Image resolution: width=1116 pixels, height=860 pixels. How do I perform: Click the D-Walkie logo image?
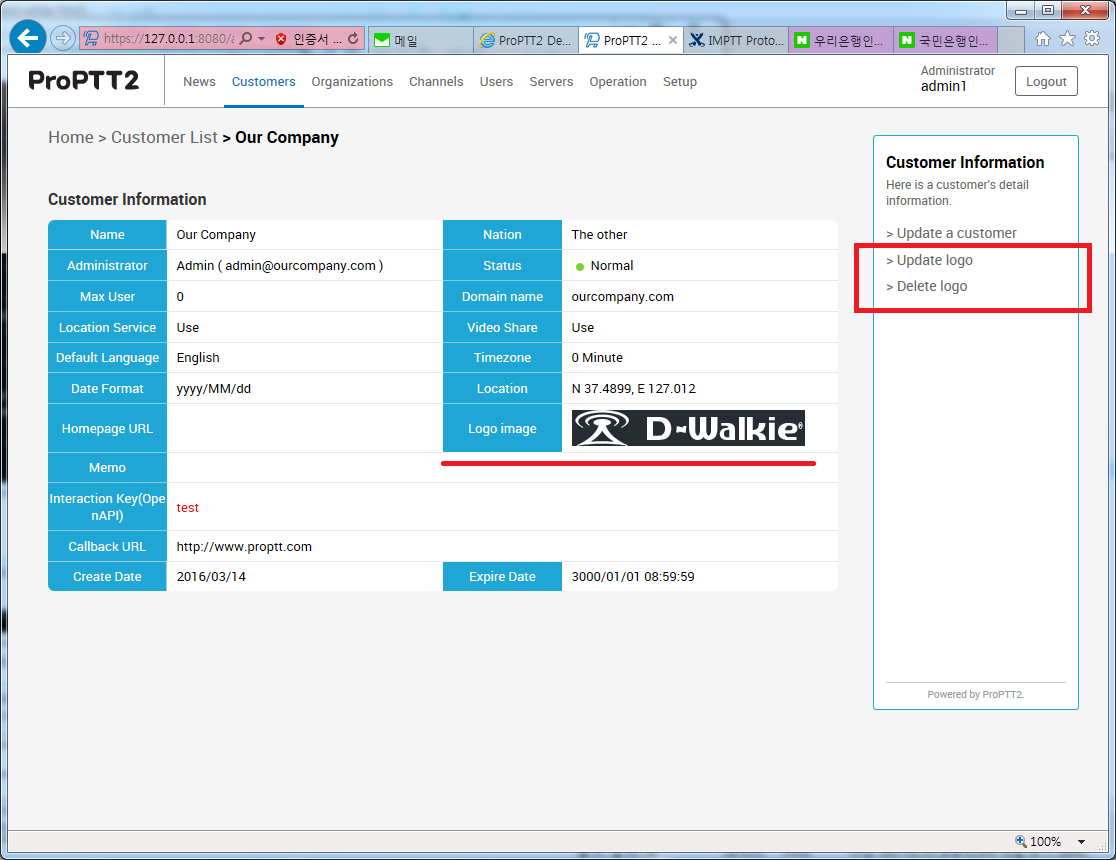(688, 428)
